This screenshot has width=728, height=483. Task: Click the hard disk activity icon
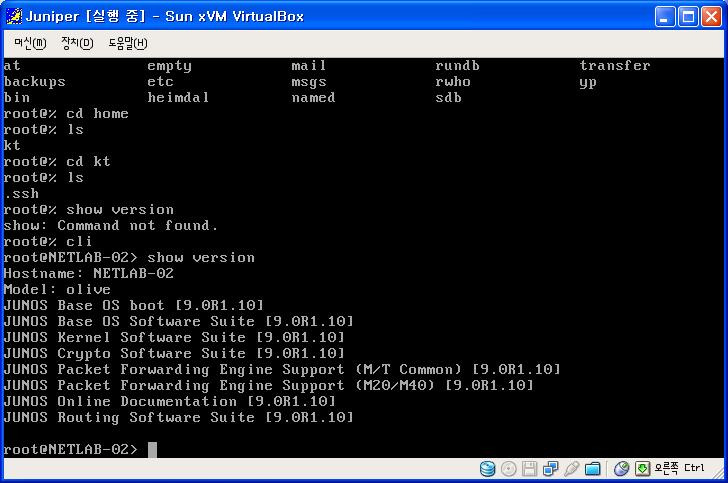click(x=487, y=469)
